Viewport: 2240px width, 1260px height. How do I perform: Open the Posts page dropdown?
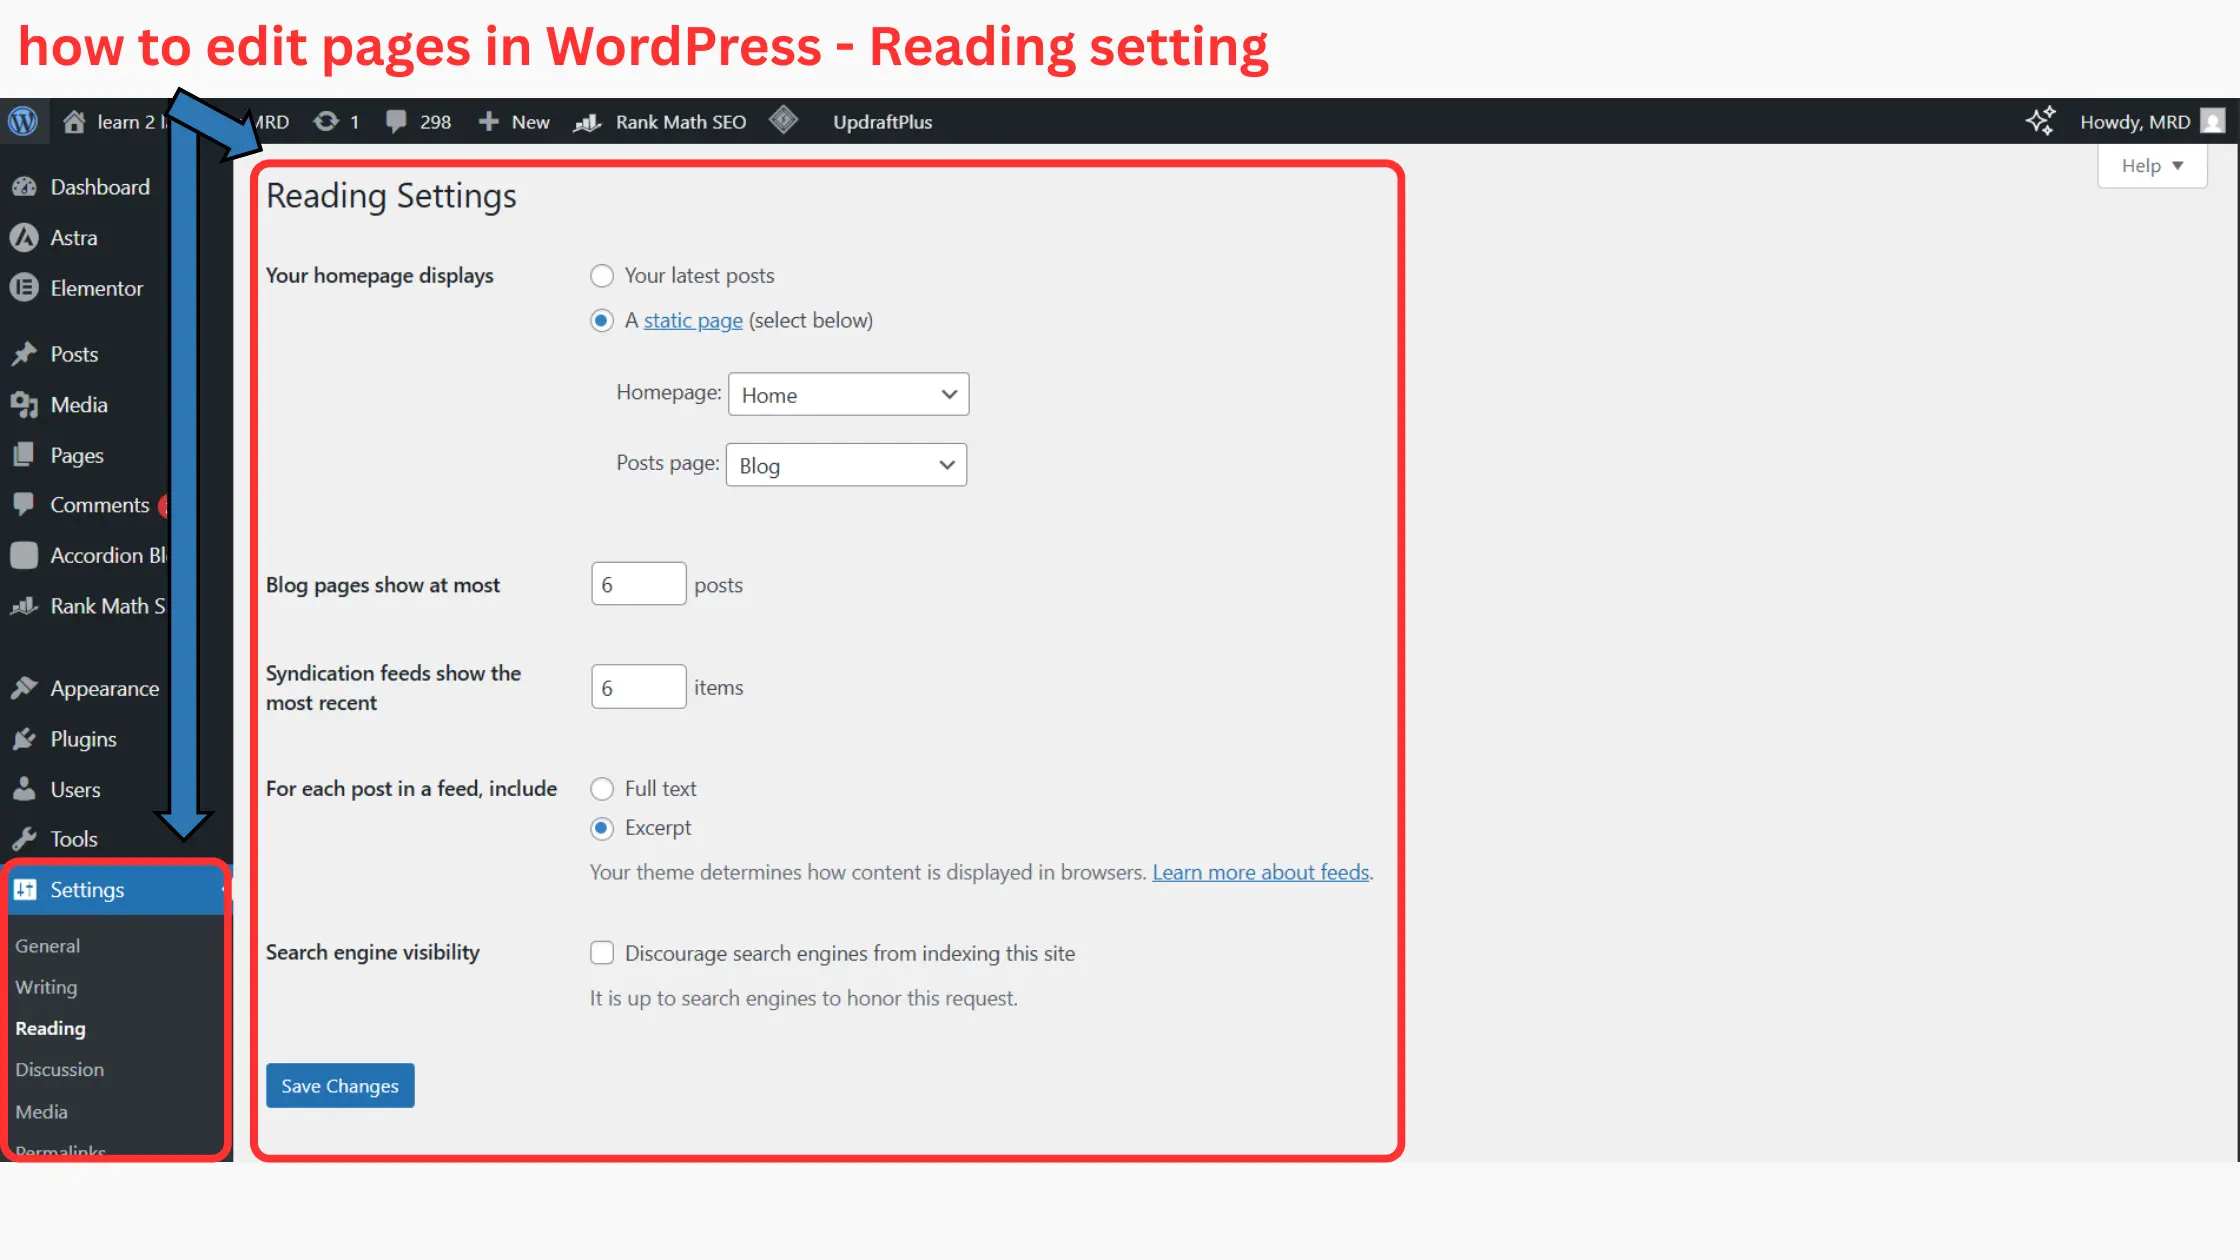847,465
